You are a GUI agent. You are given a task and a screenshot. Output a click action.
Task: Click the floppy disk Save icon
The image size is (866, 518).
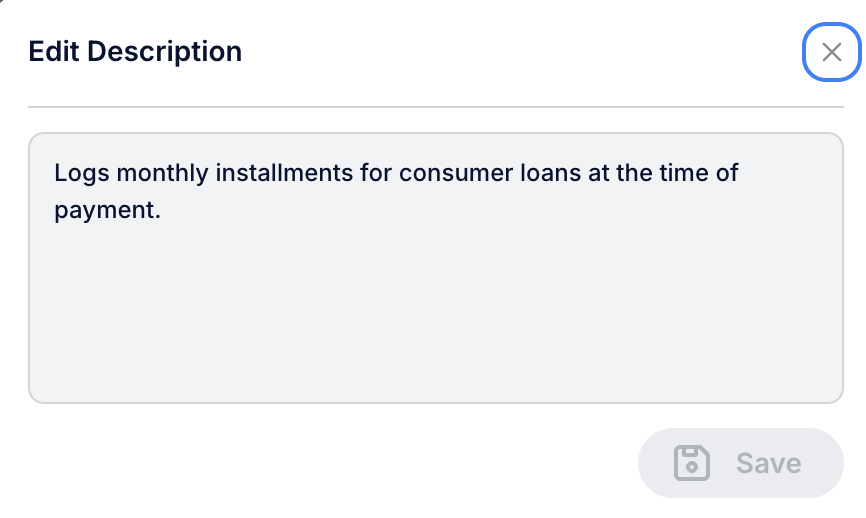(x=691, y=463)
